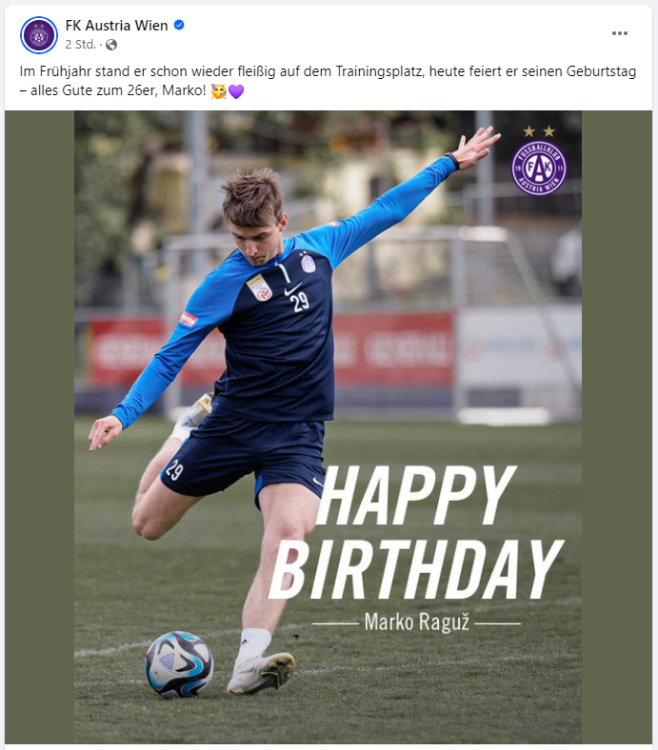This screenshot has height=750, width=658.
Task: Click the FK Austria Wien page name
Action: coord(117,25)
